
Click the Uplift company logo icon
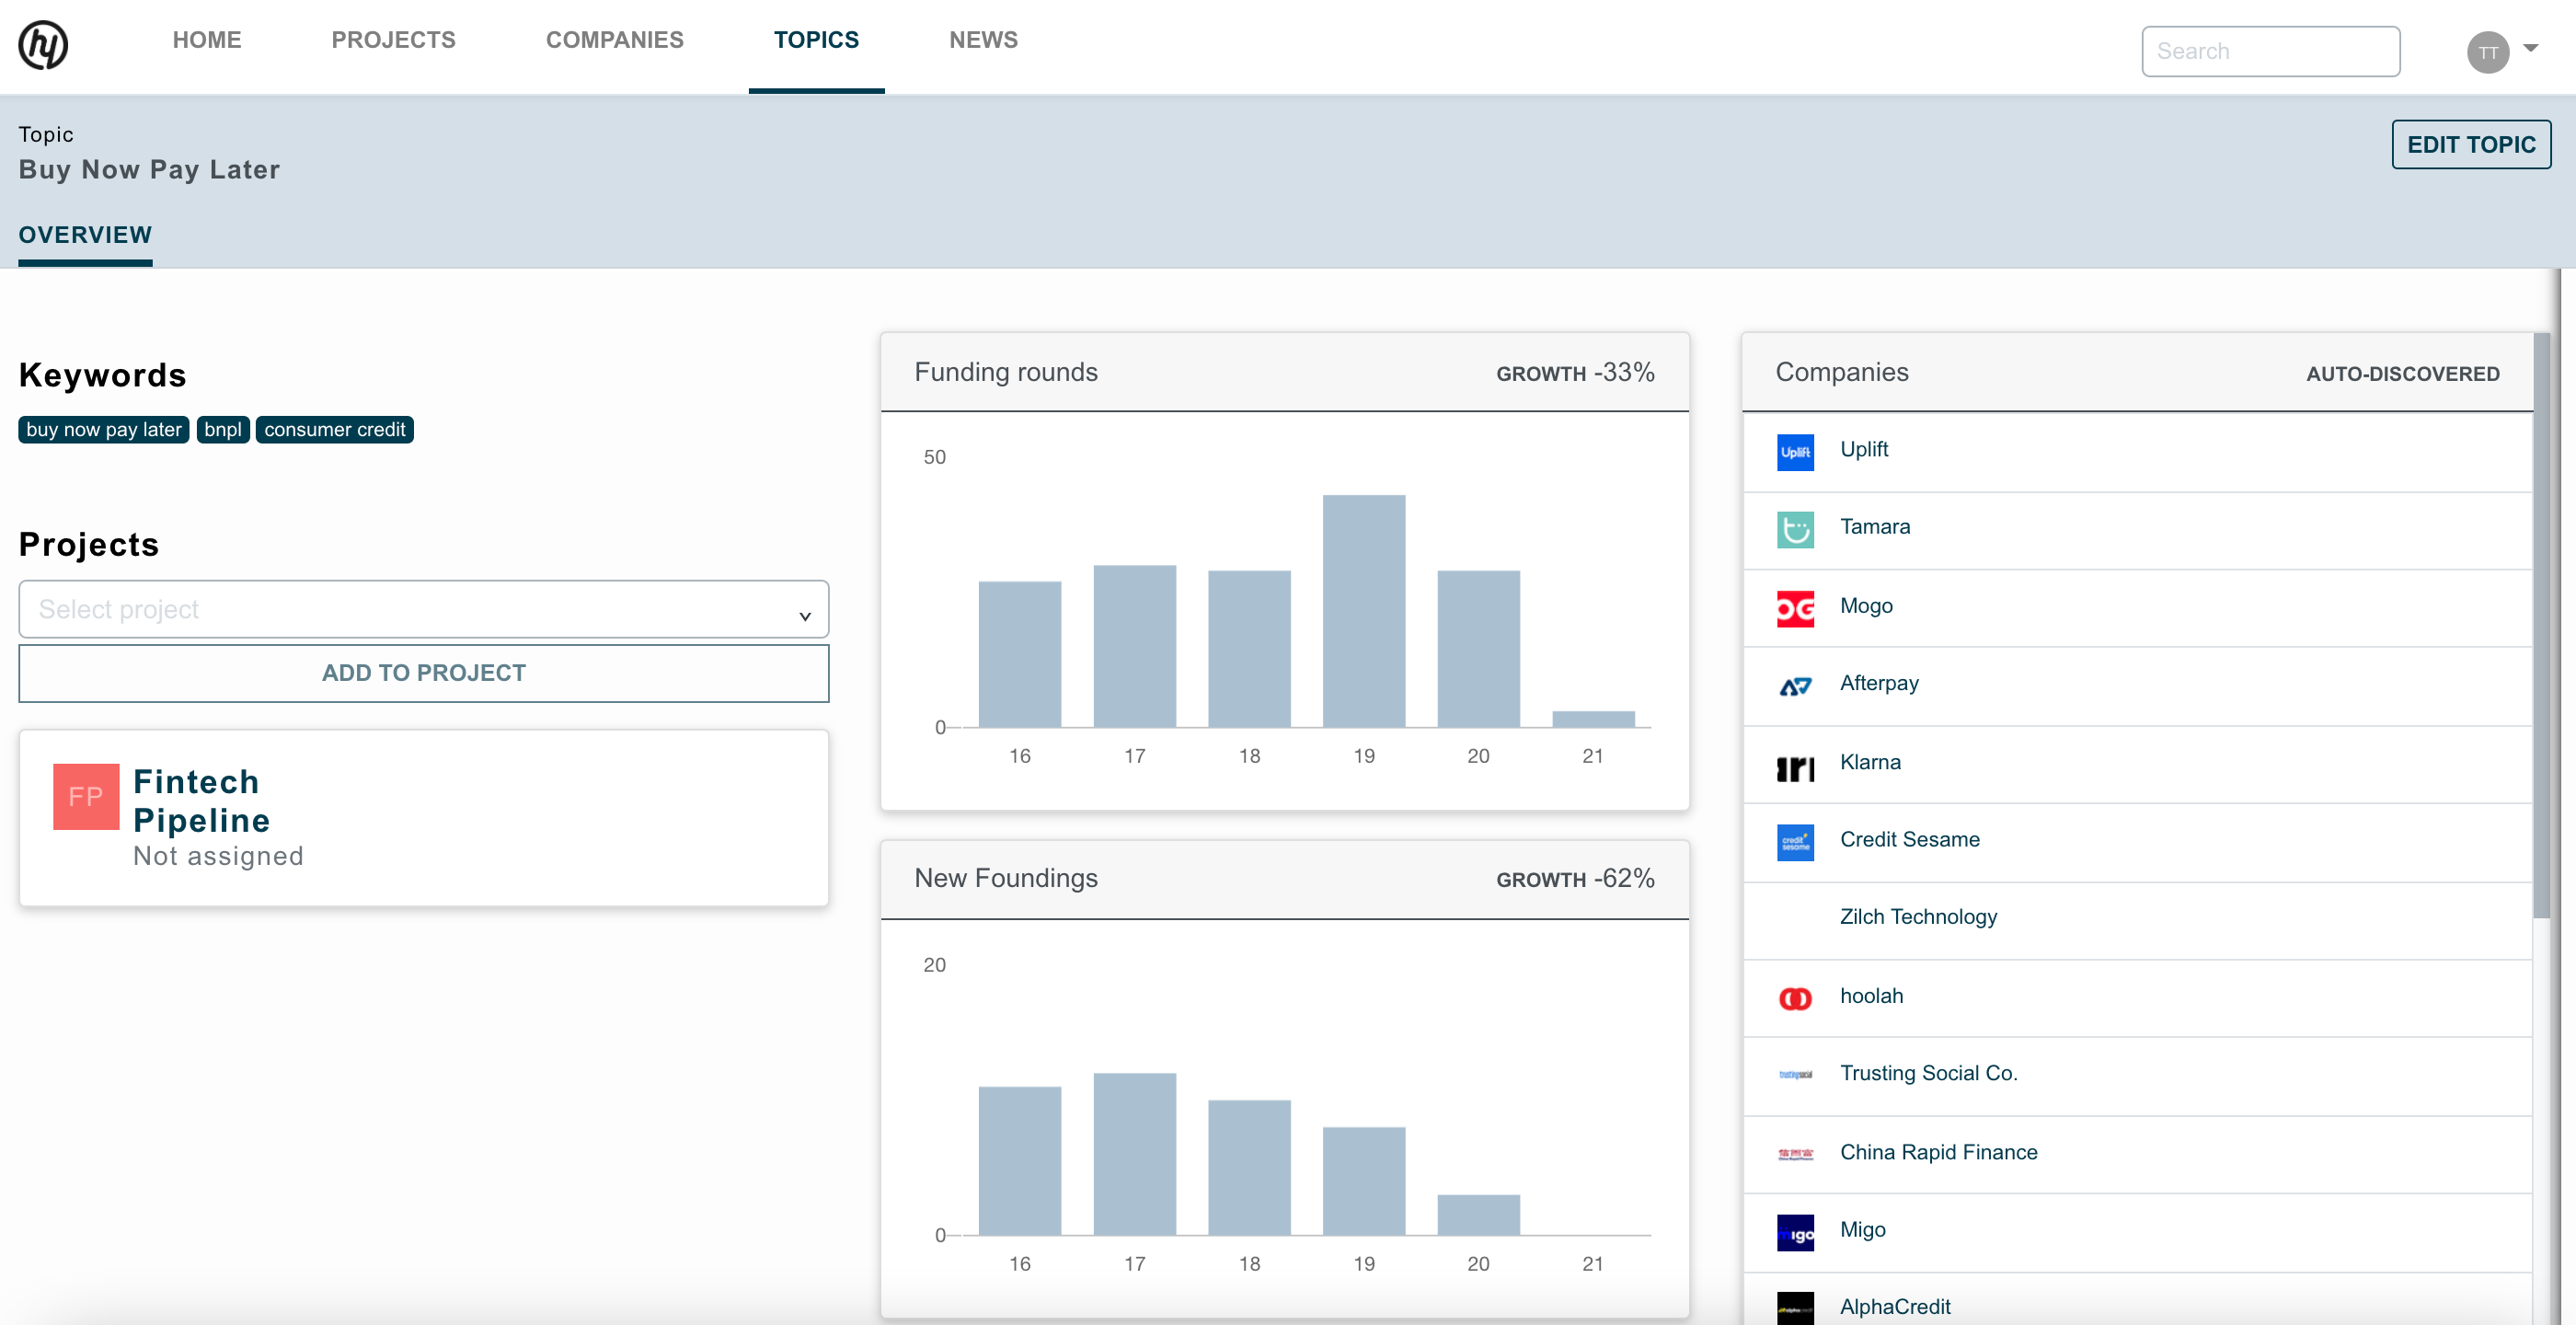1795,451
